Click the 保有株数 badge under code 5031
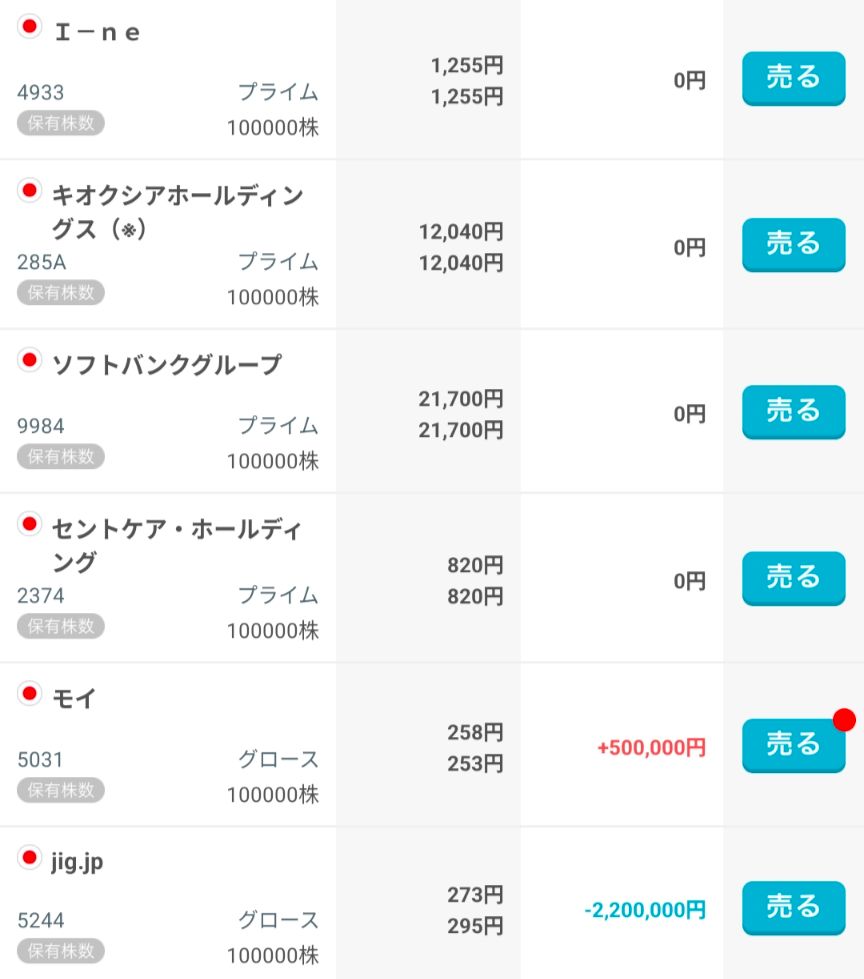864x979 pixels. [61, 790]
